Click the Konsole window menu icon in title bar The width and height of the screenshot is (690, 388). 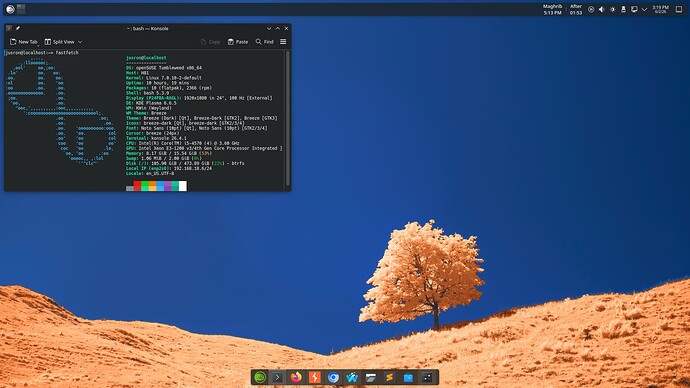click(9, 28)
